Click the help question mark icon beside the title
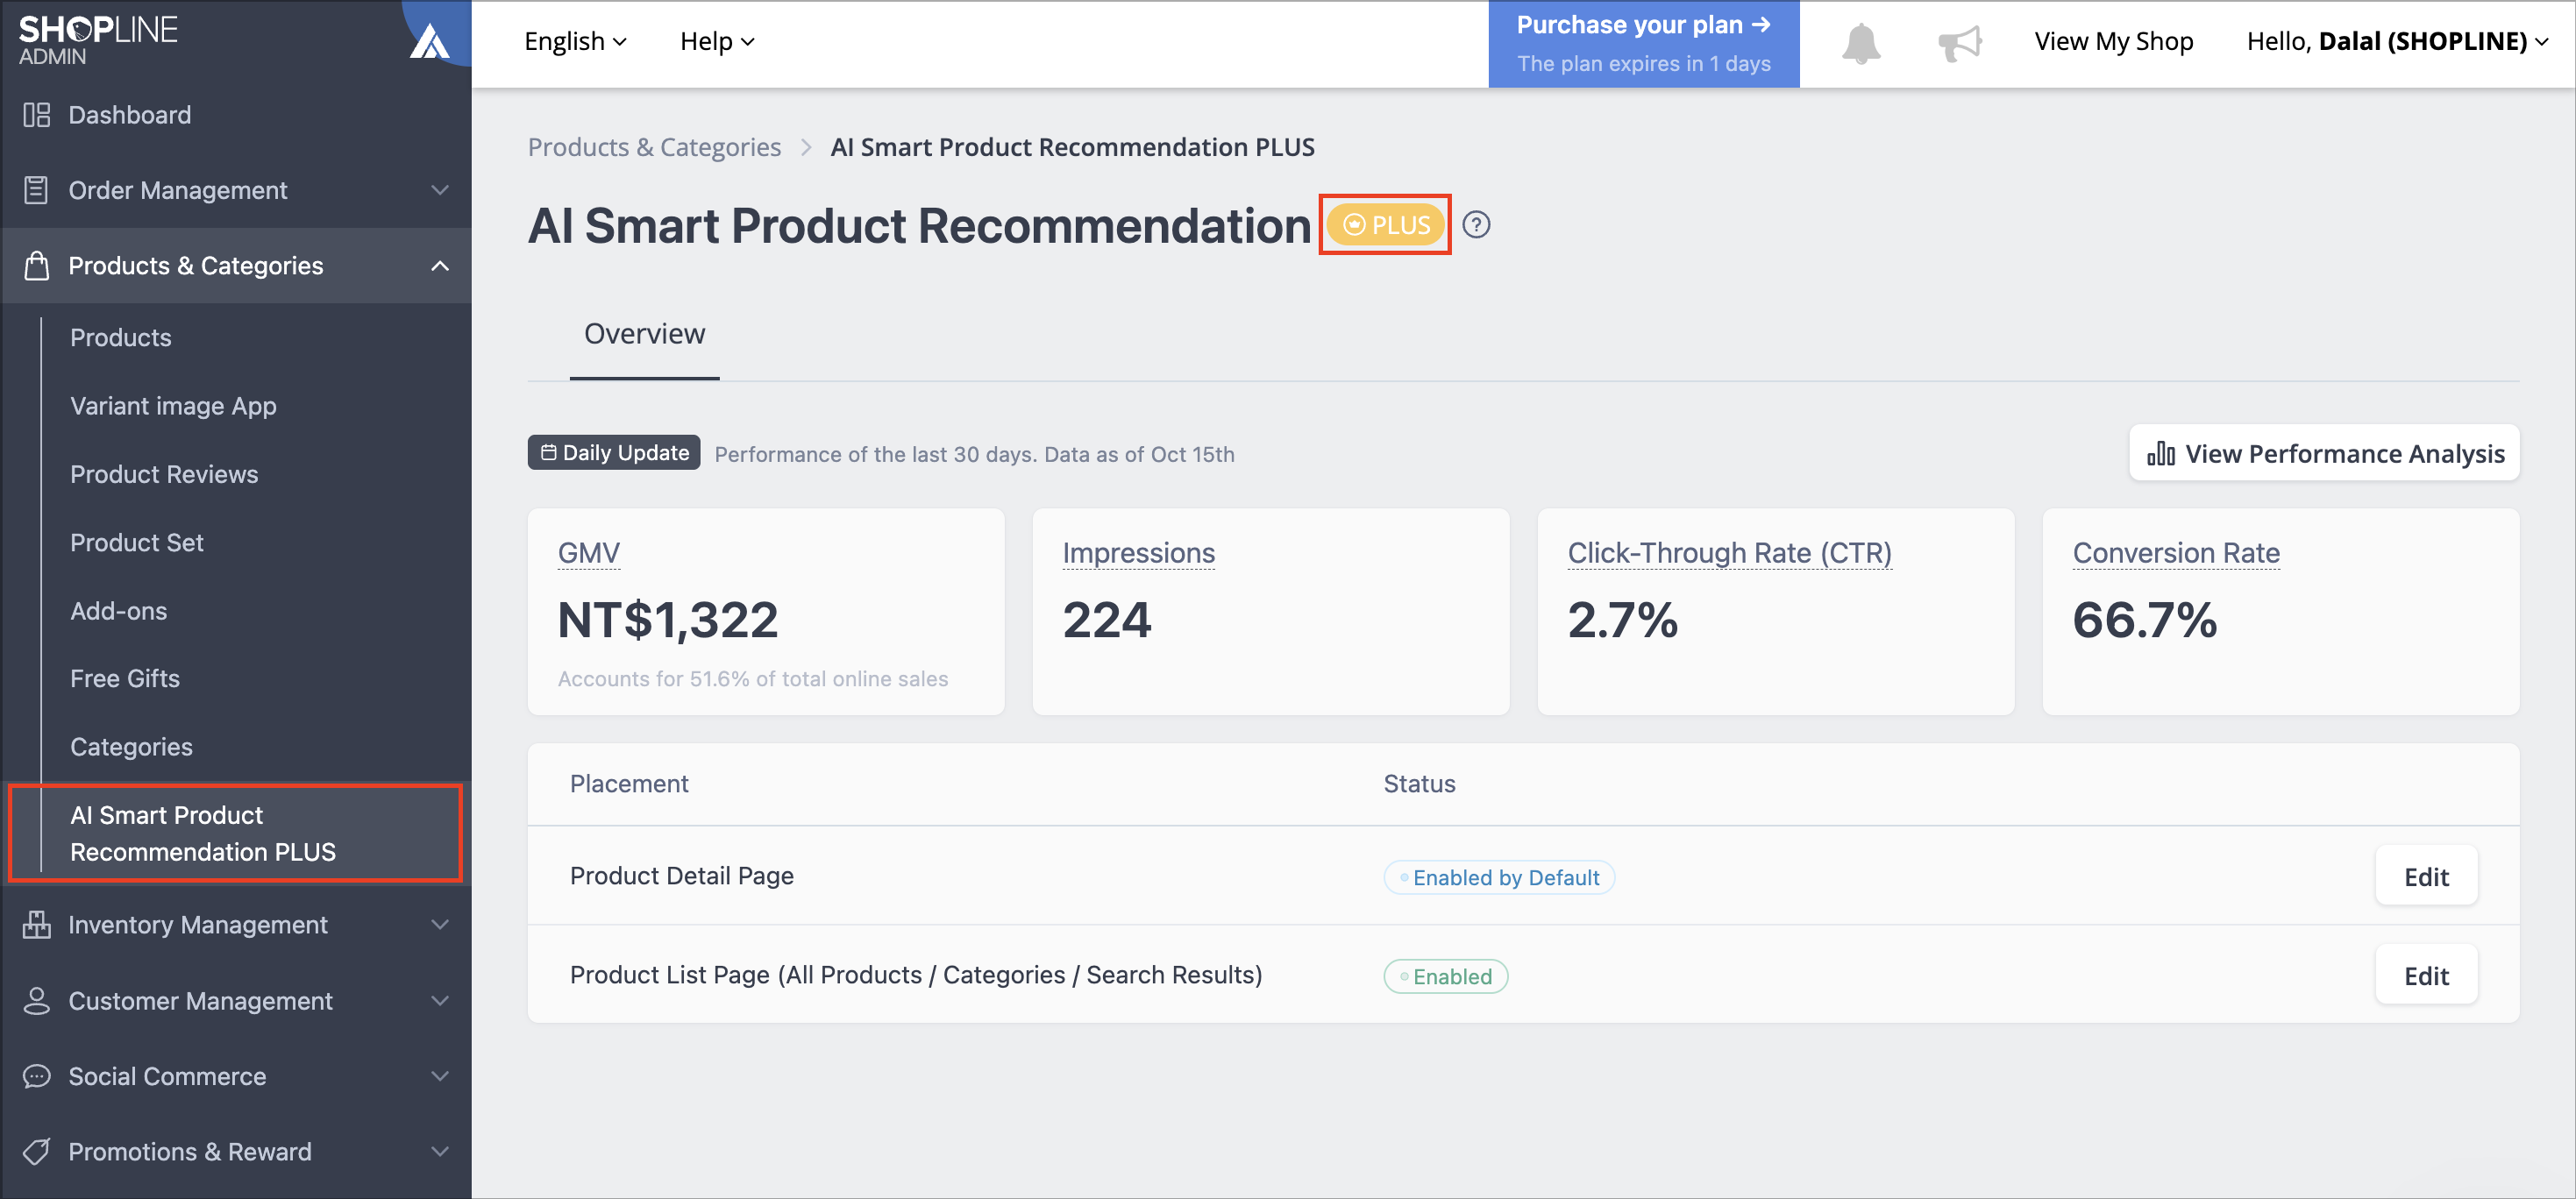This screenshot has width=2576, height=1199. (1476, 225)
